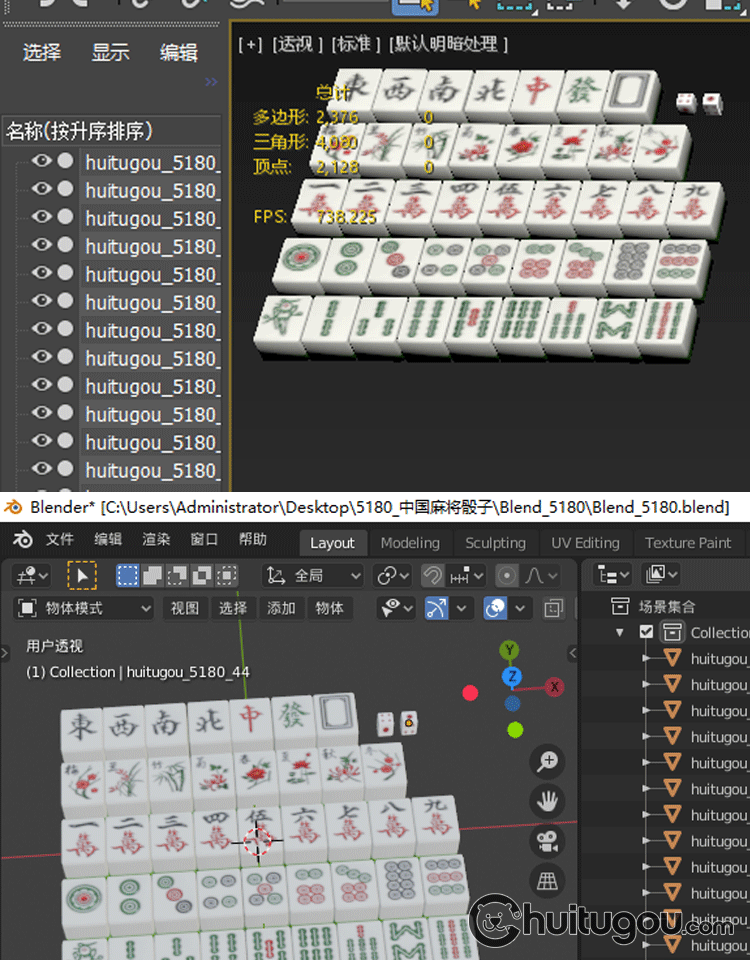Switch to the Modeling workspace tab
The image size is (750, 960).
coord(410,542)
